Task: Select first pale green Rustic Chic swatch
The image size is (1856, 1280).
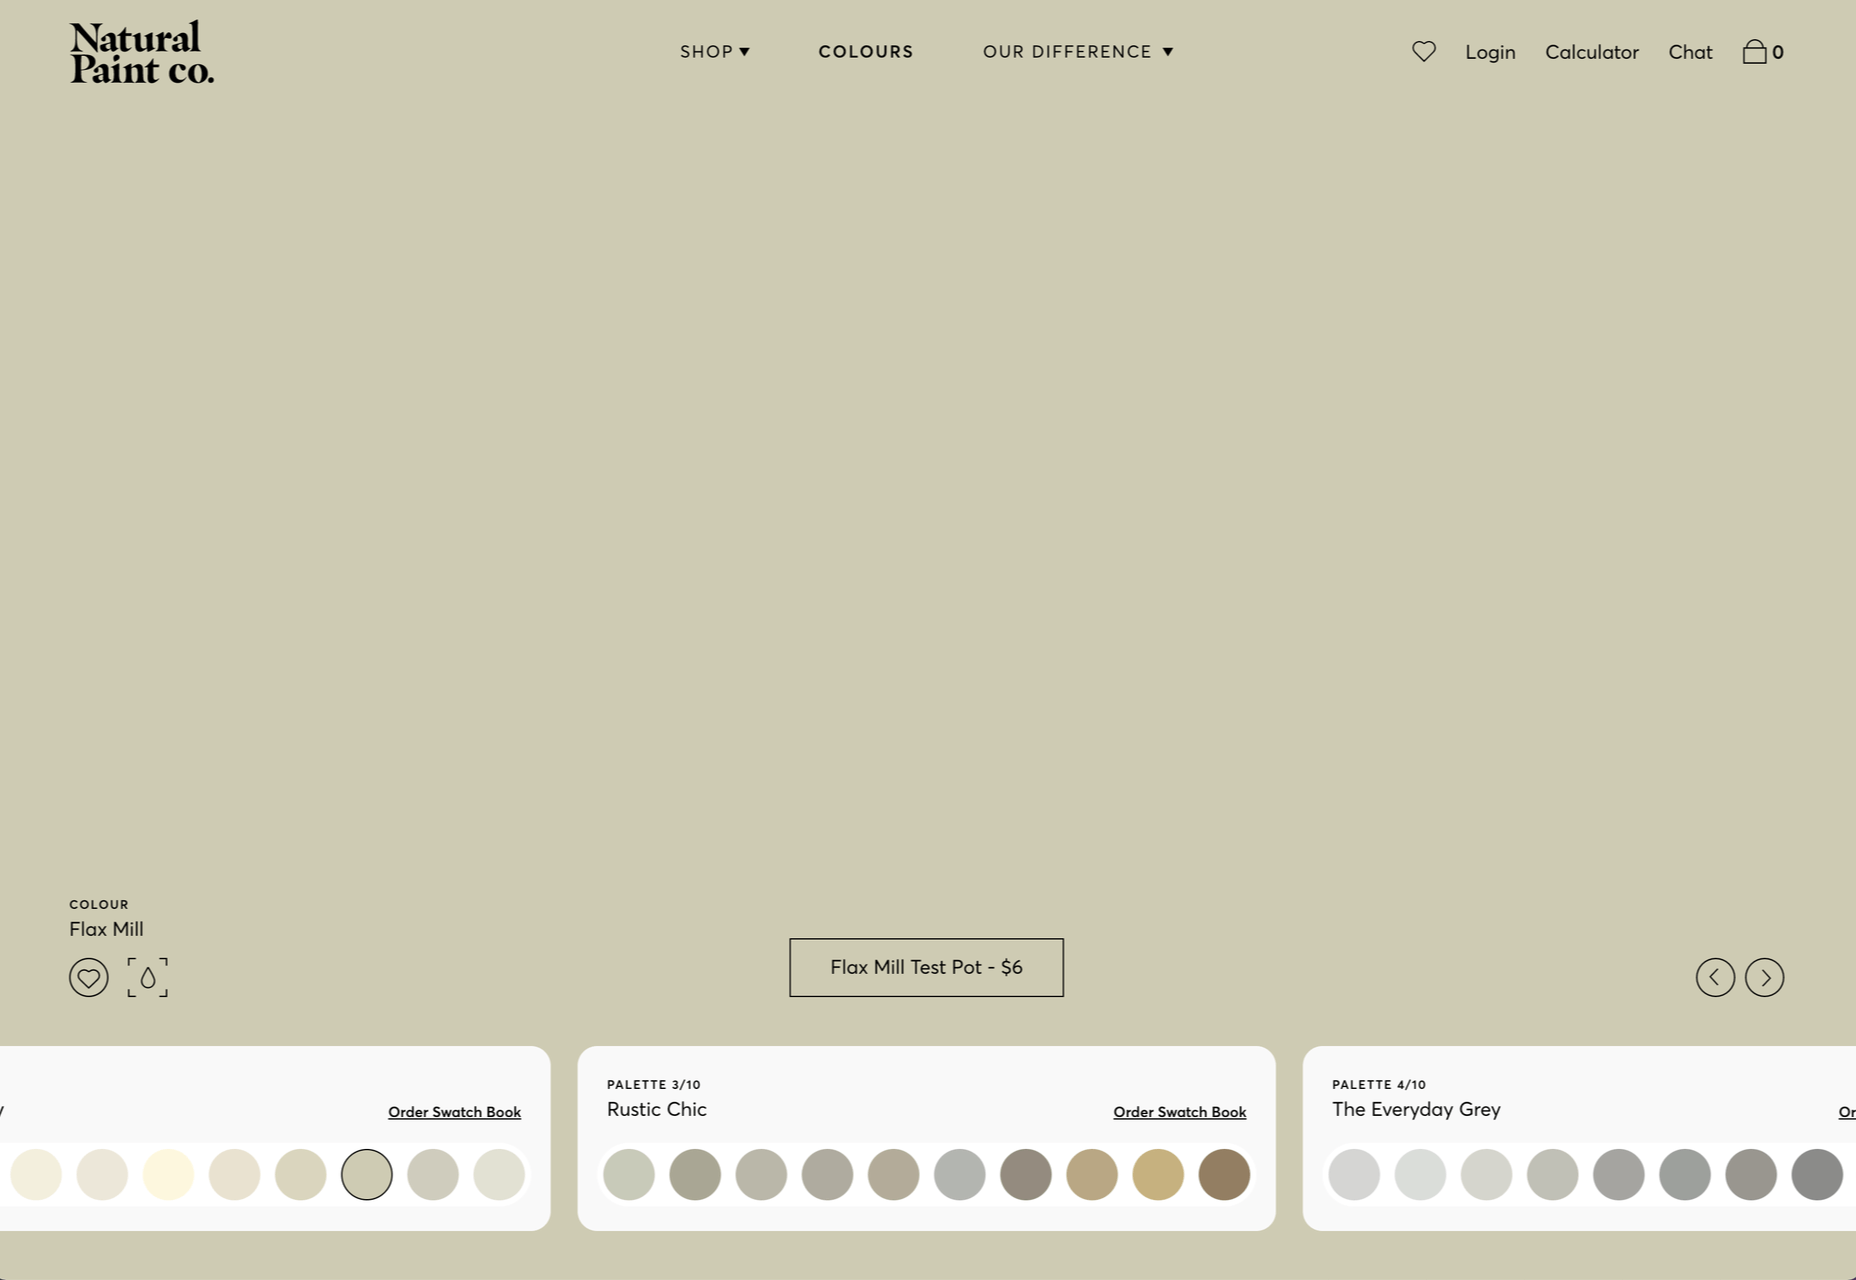Action: click(x=629, y=1174)
